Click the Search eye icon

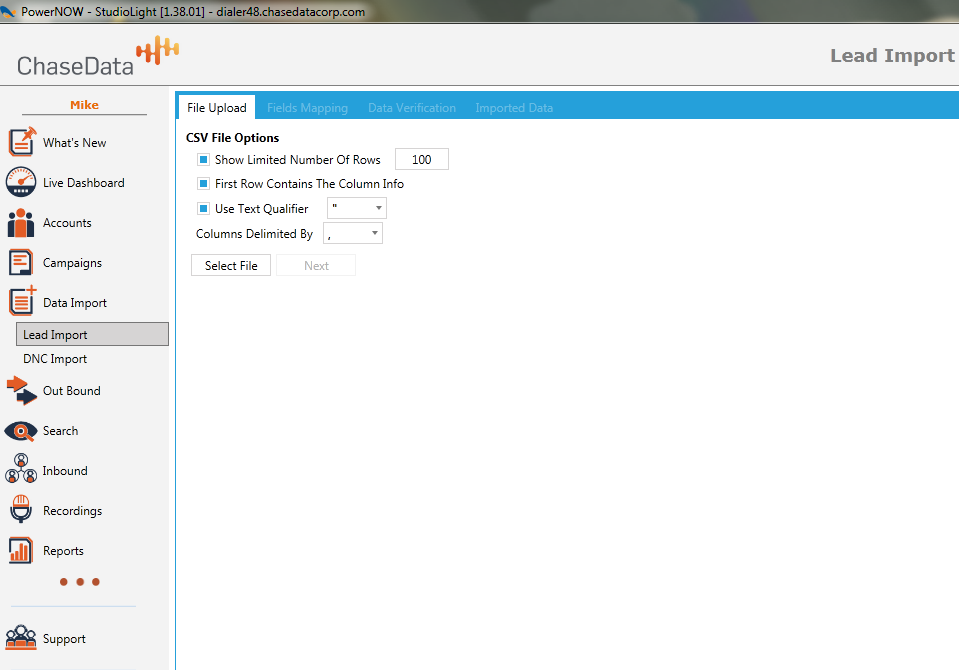click(x=22, y=430)
